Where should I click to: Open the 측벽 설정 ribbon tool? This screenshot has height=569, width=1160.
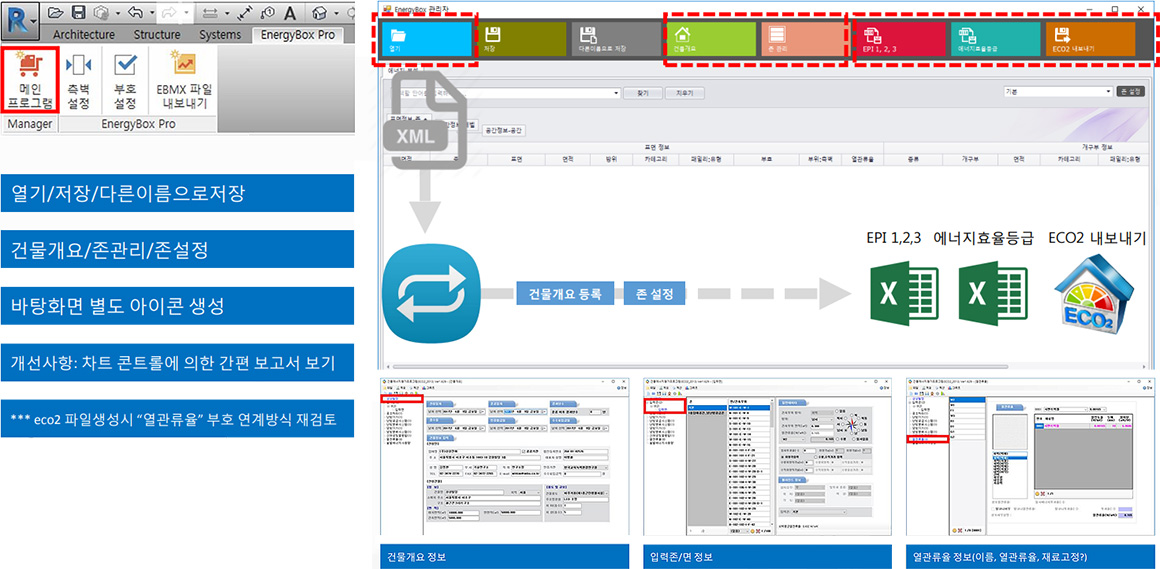point(79,81)
